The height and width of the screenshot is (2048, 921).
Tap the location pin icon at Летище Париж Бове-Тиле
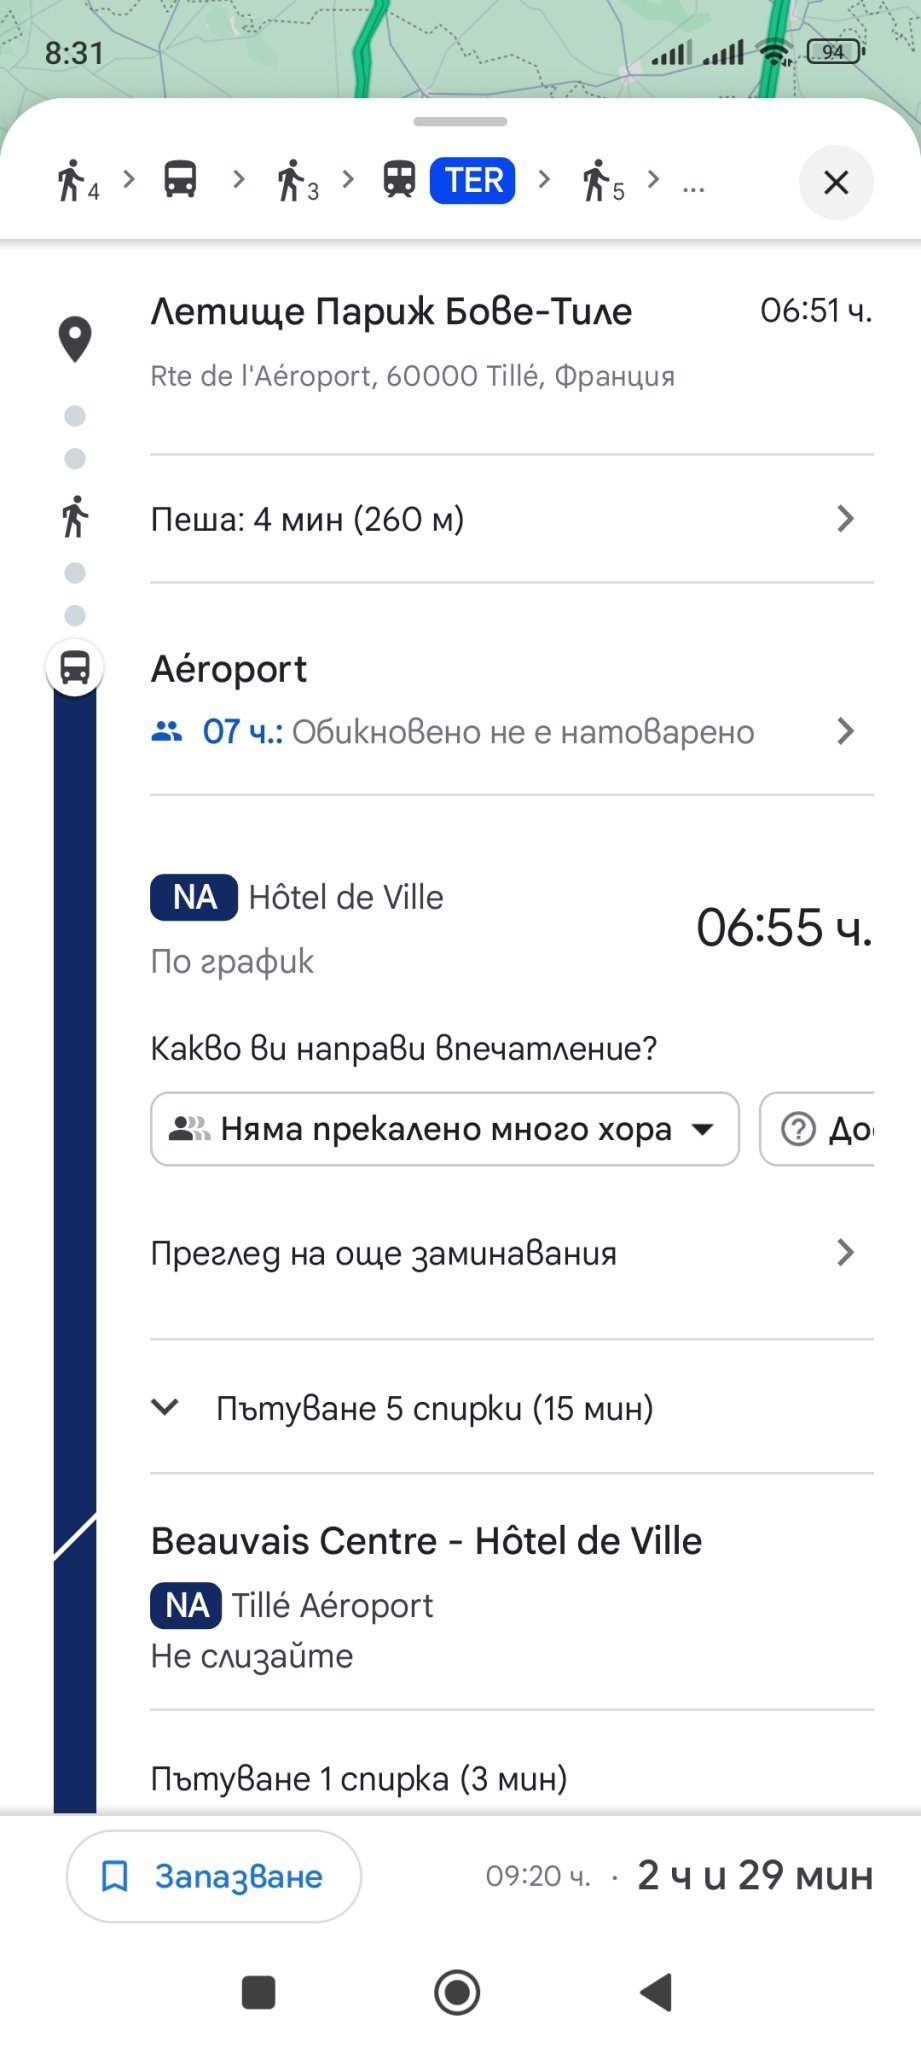(x=75, y=339)
